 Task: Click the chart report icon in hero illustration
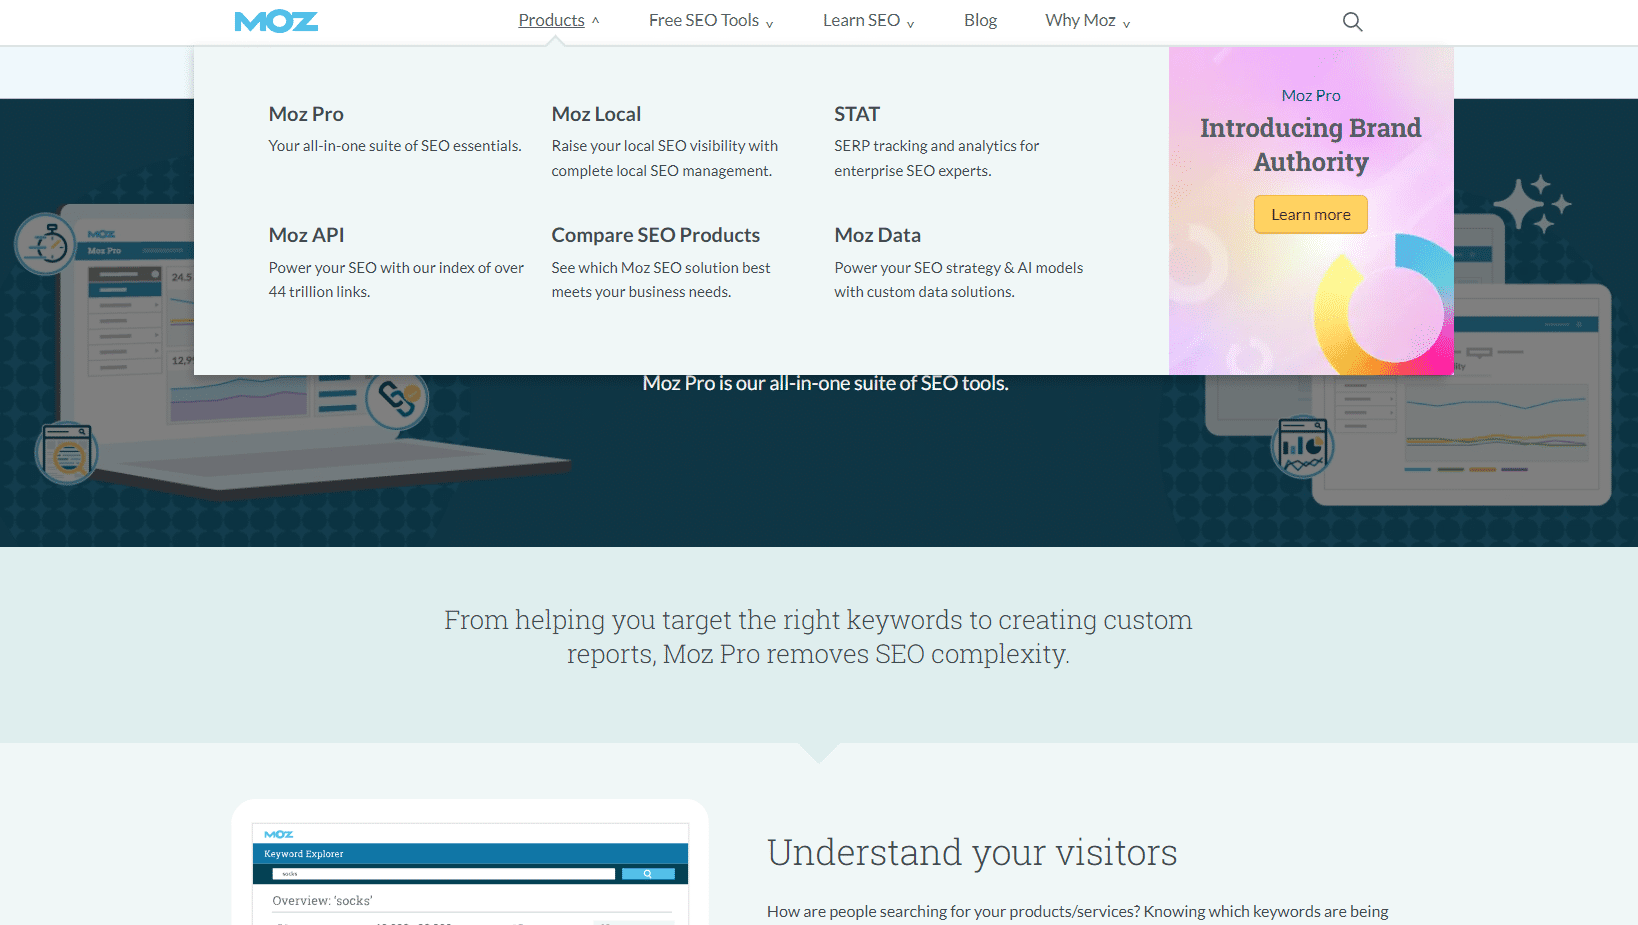(x=1302, y=446)
